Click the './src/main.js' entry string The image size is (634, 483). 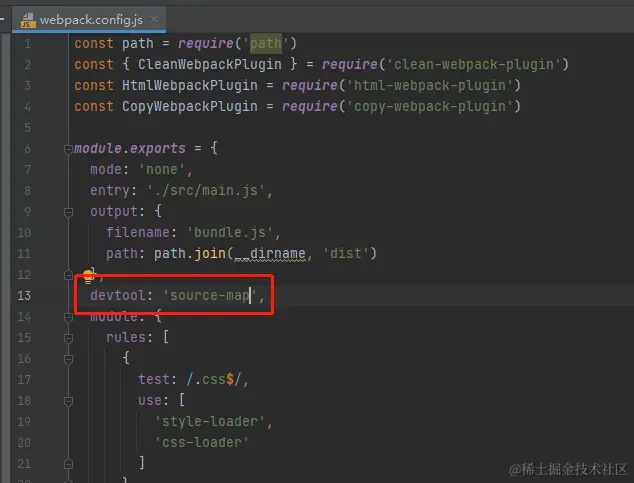pos(206,190)
